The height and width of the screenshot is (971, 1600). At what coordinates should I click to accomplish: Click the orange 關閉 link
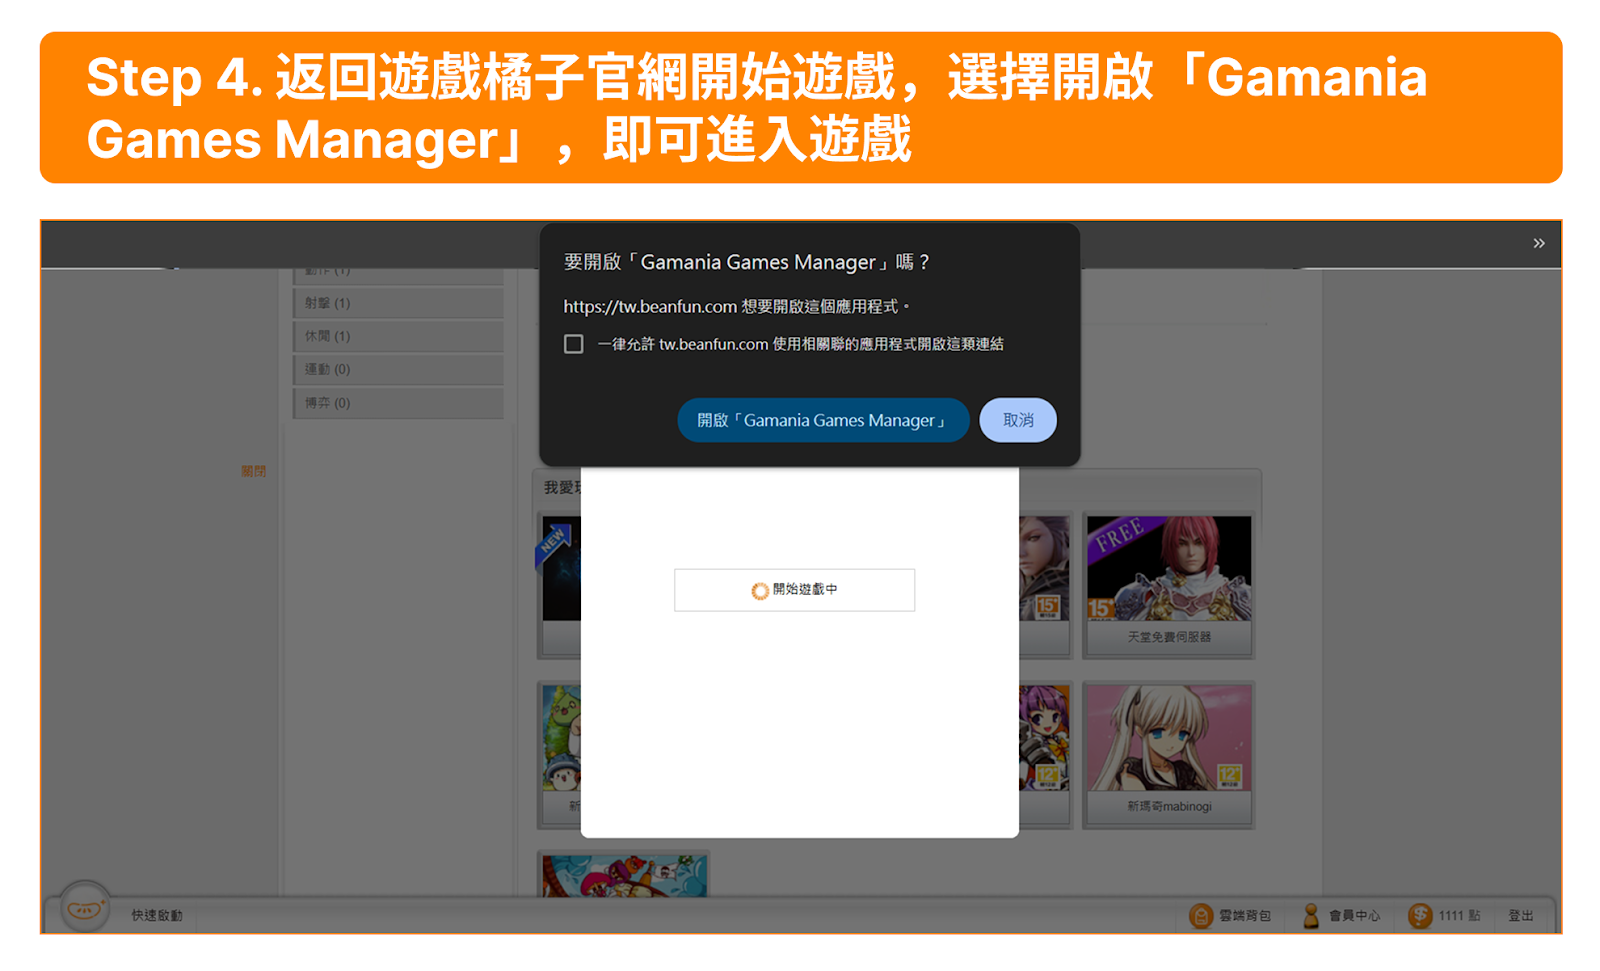point(253,471)
